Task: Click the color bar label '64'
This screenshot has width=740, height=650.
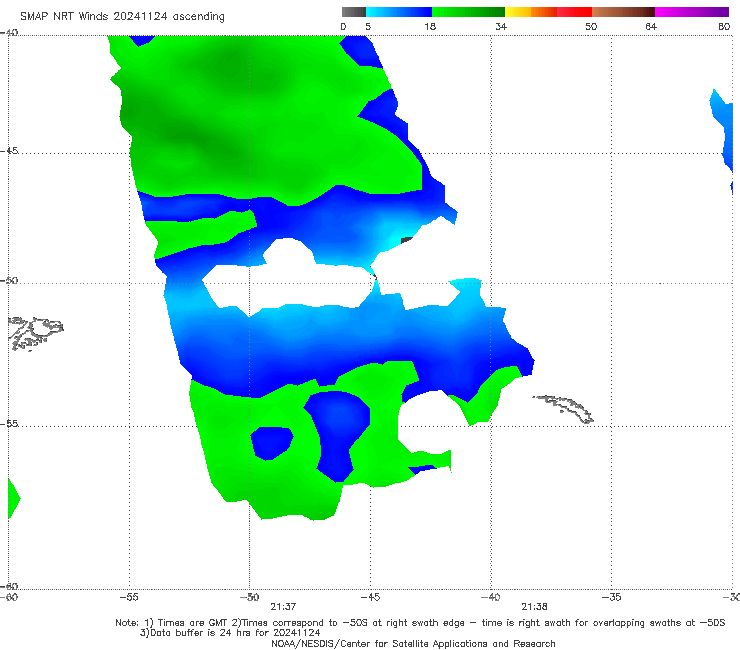Action: tap(651, 26)
